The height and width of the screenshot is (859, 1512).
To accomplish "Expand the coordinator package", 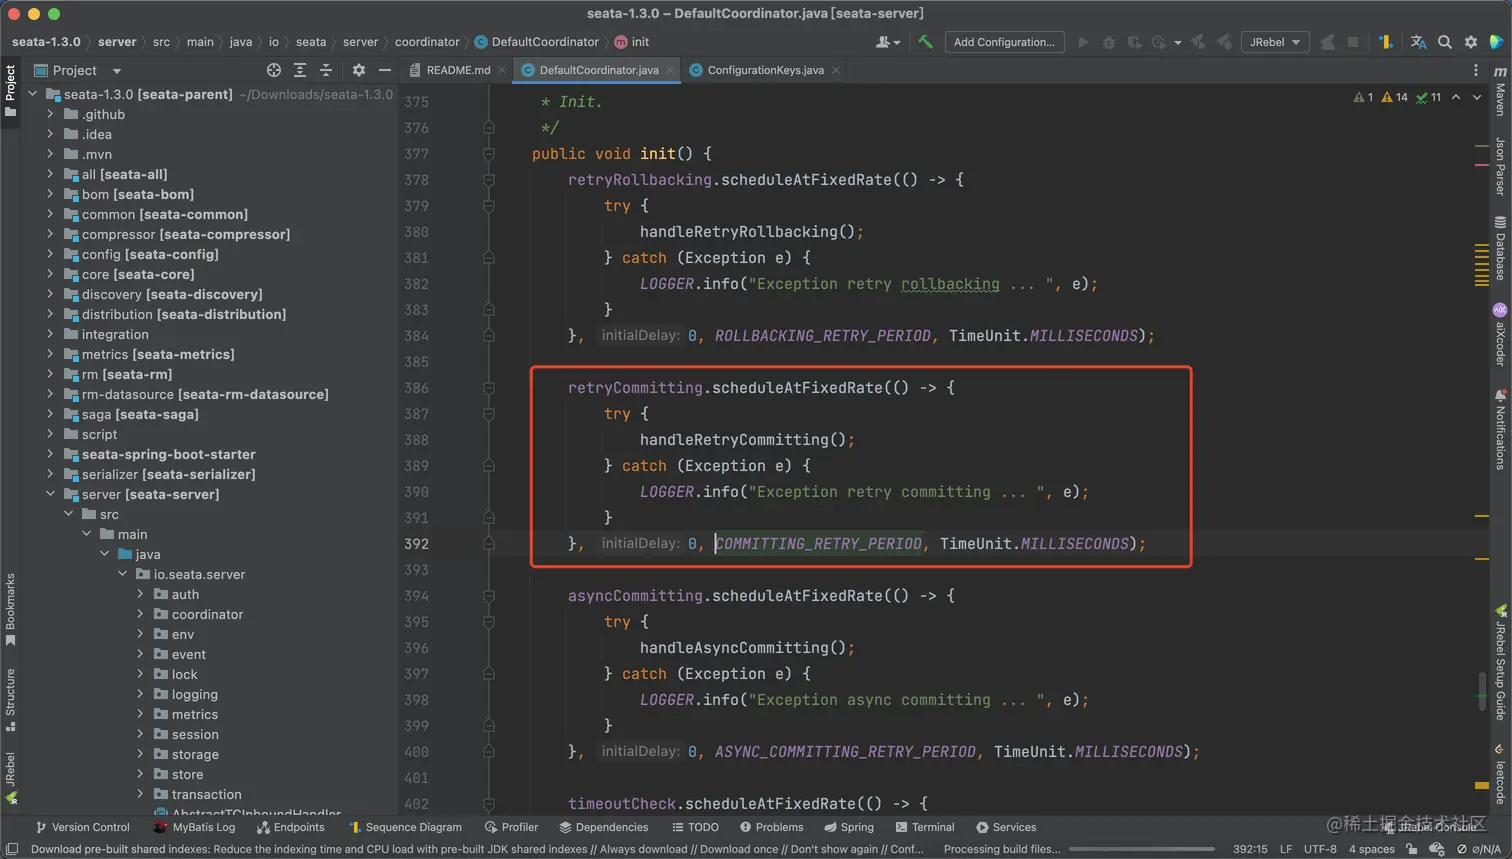I will 140,614.
